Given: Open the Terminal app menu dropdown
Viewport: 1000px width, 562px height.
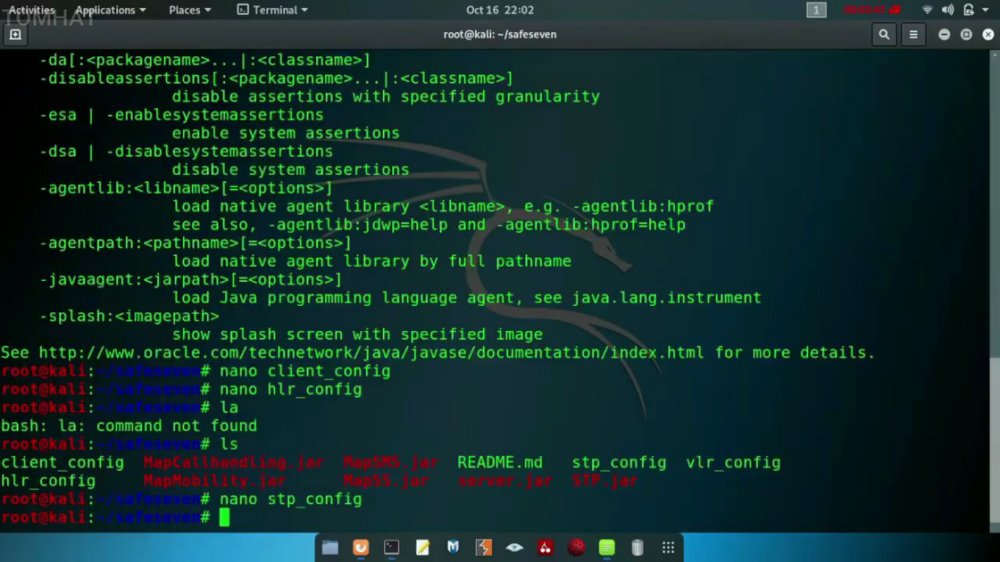Looking at the screenshot, I should (x=272, y=10).
